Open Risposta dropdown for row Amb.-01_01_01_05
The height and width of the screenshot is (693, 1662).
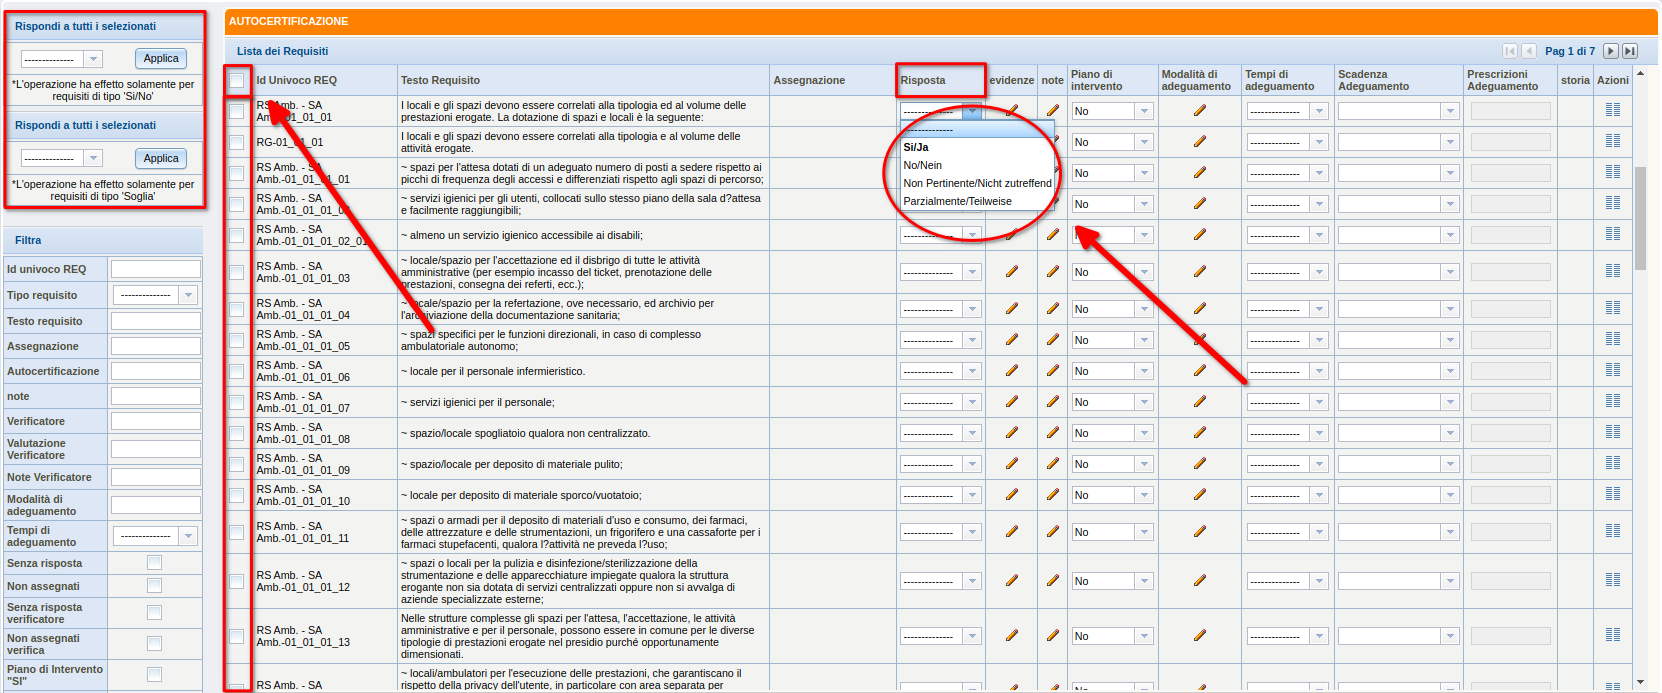[x=941, y=340]
